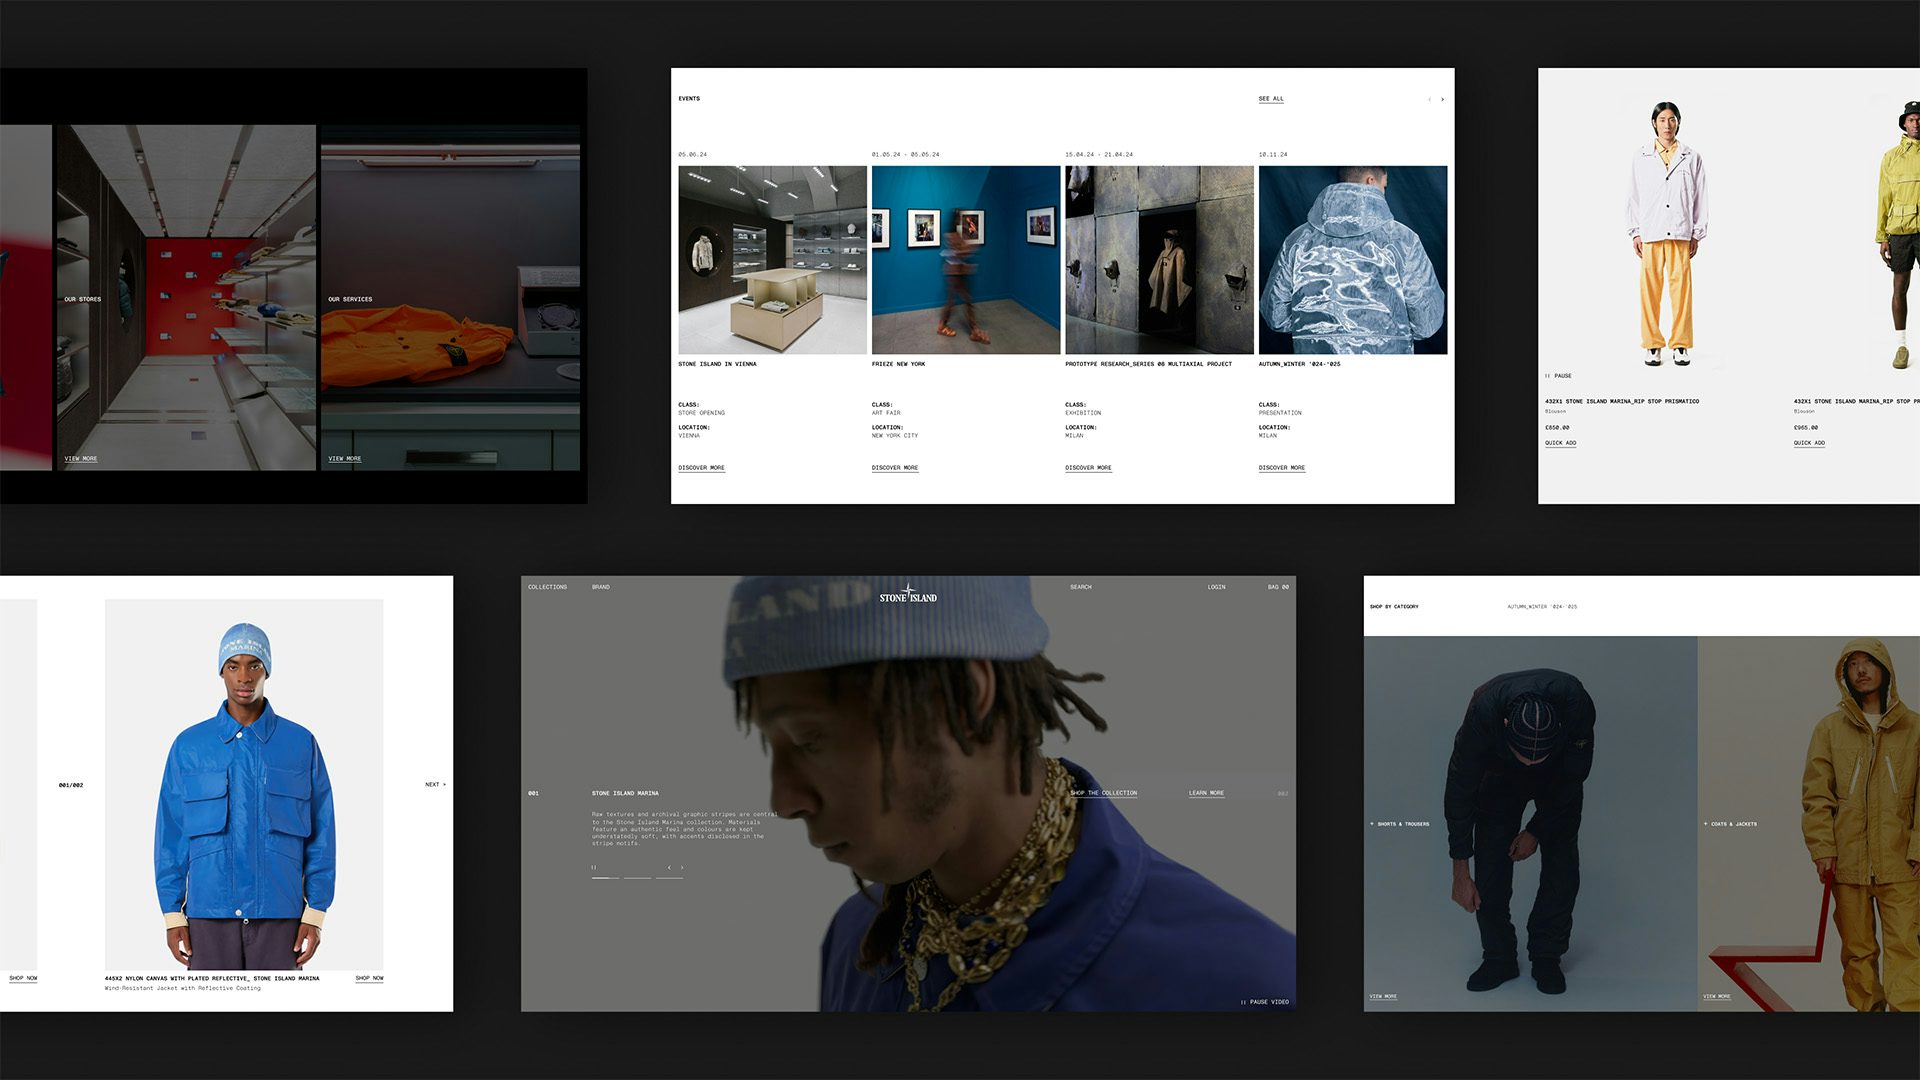The width and height of the screenshot is (1920, 1080).
Task: Open blue nylon canvas jacket image
Action: tap(244, 784)
